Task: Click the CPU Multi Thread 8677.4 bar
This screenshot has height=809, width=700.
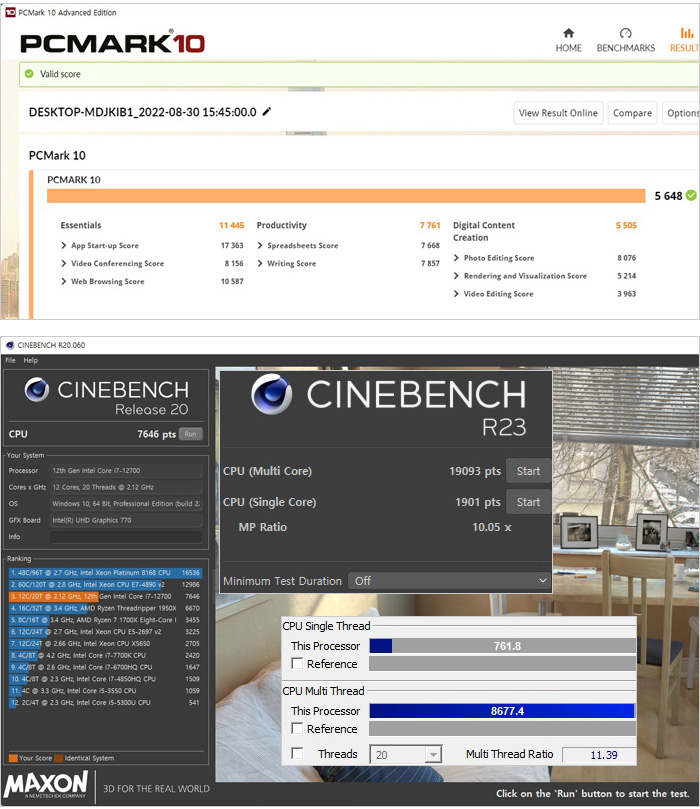Action: point(502,711)
